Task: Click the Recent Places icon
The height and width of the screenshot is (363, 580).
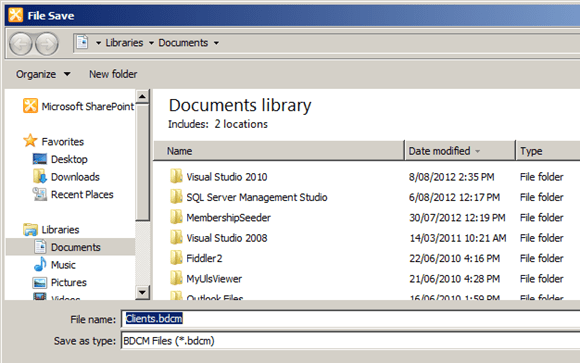Action: 40,194
